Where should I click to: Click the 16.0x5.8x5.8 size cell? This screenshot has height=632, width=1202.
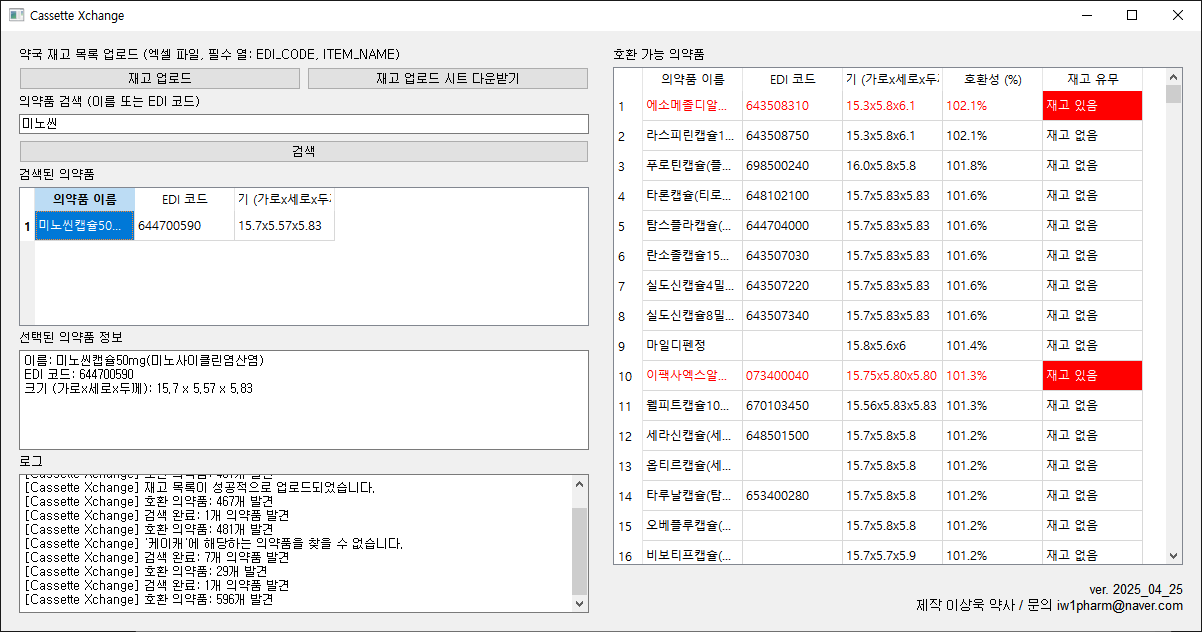(892, 166)
